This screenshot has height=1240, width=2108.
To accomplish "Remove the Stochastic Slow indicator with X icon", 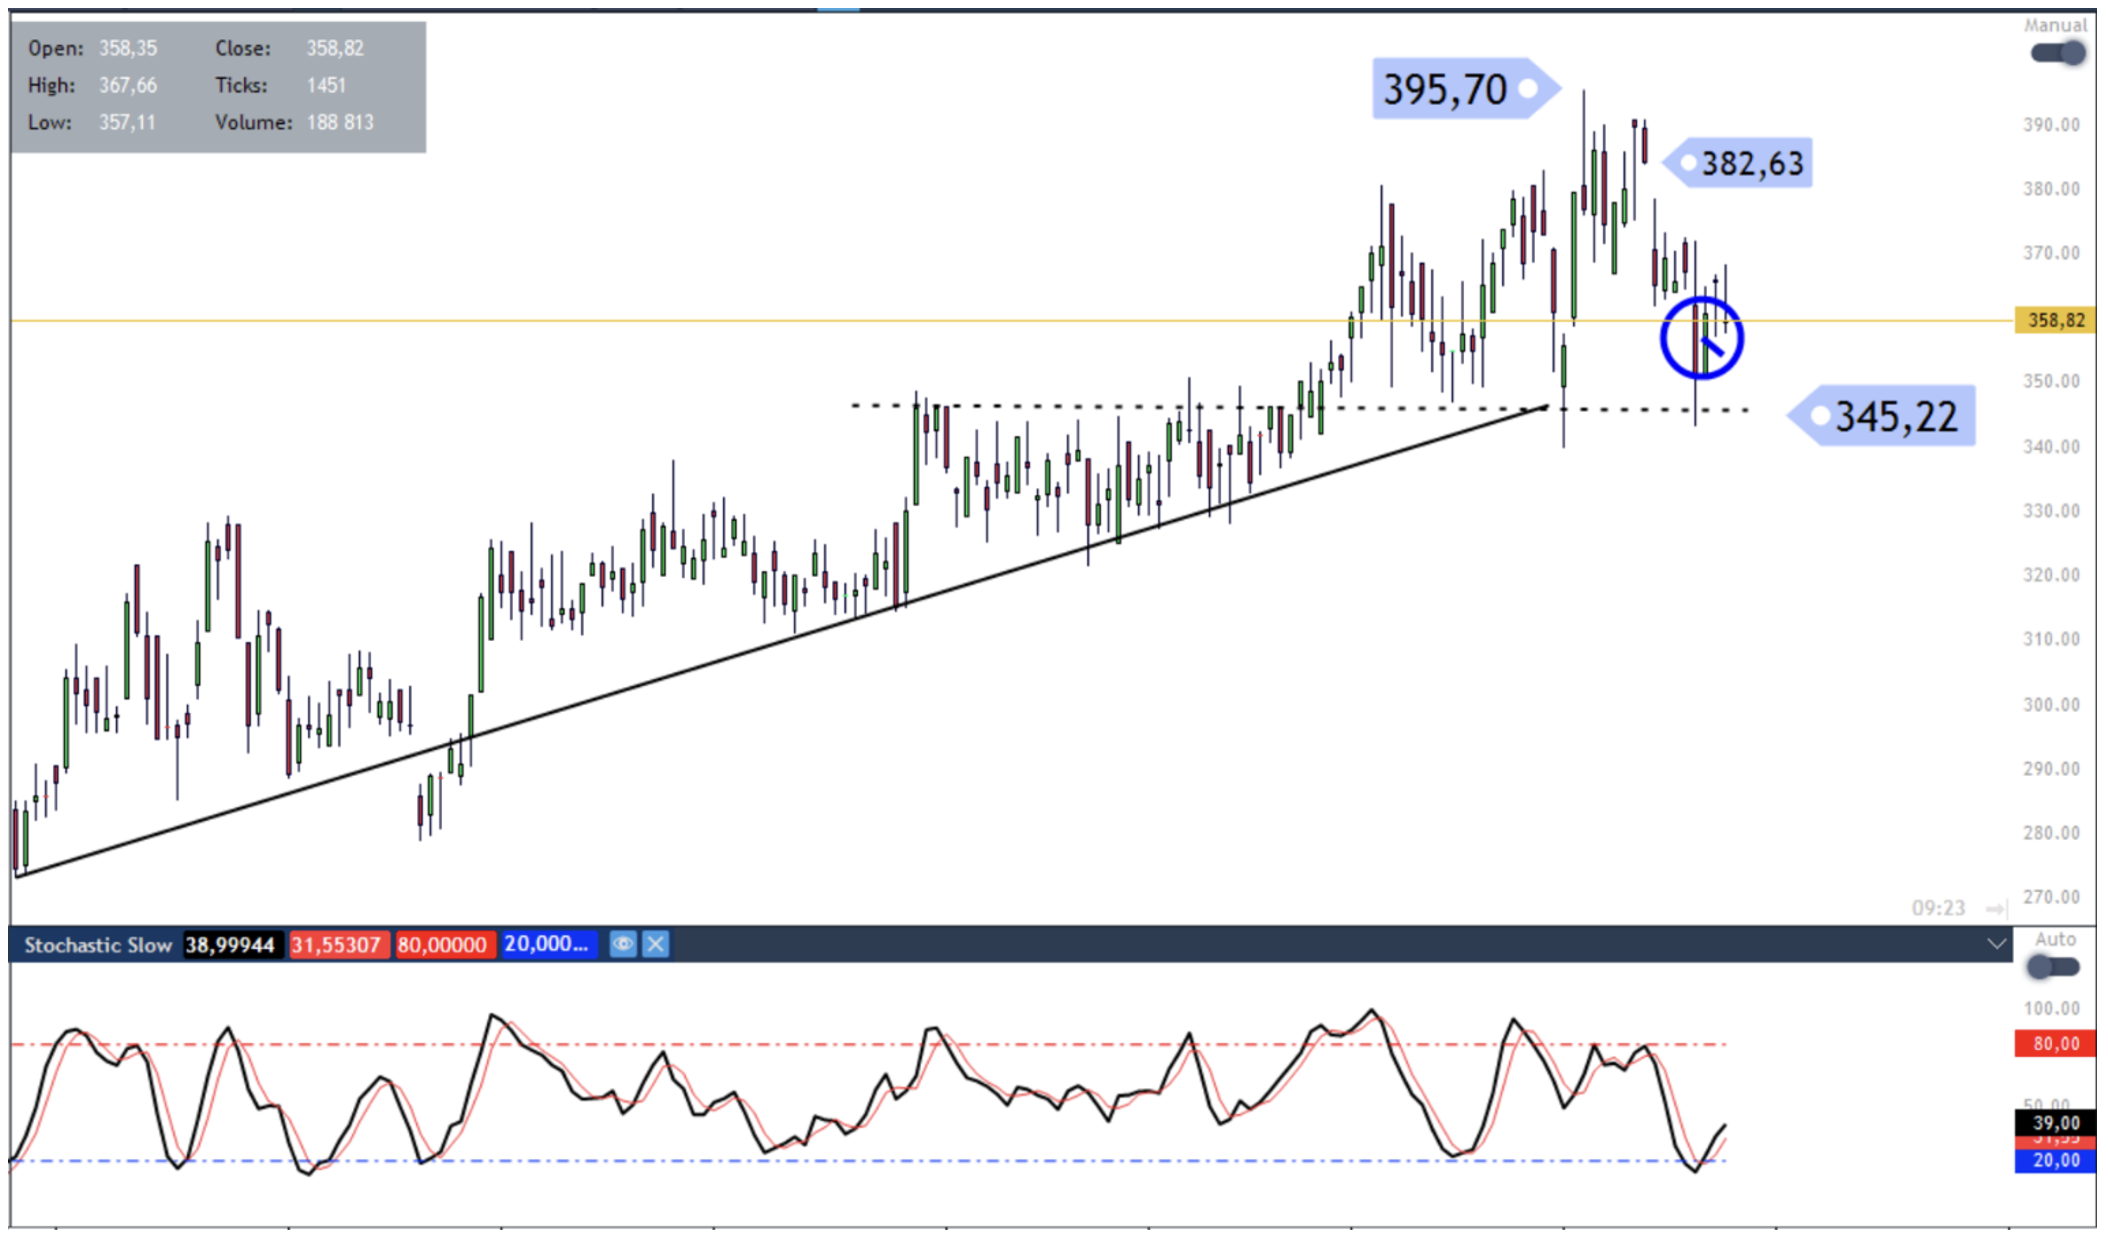I will [x=655, y=944].
